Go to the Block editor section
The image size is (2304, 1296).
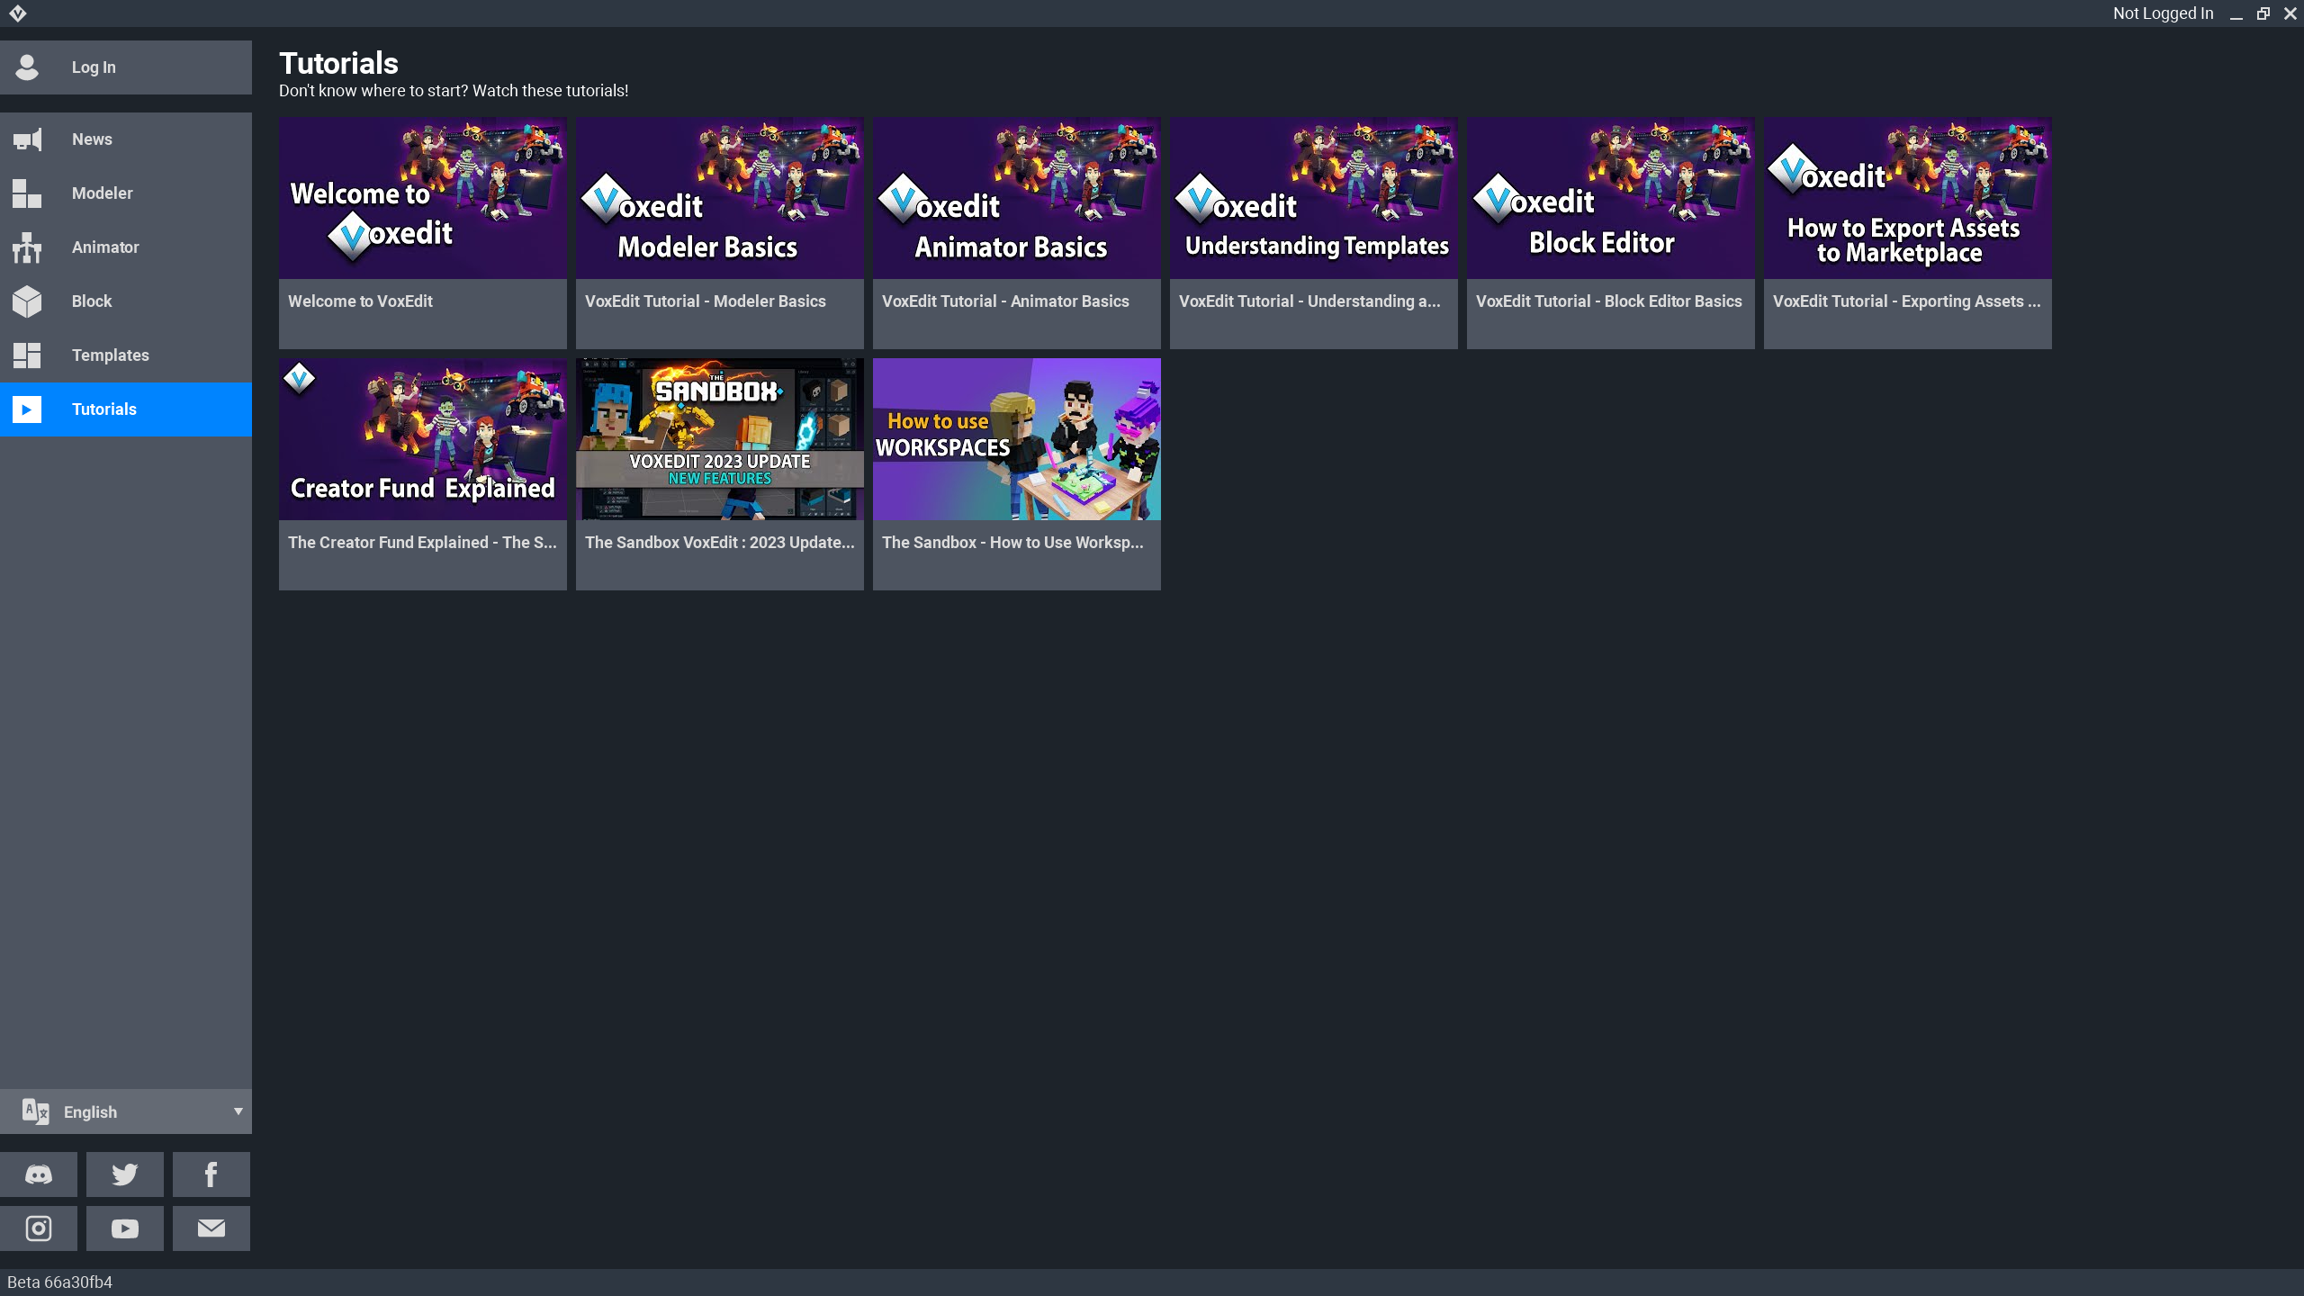coord(92,301)
